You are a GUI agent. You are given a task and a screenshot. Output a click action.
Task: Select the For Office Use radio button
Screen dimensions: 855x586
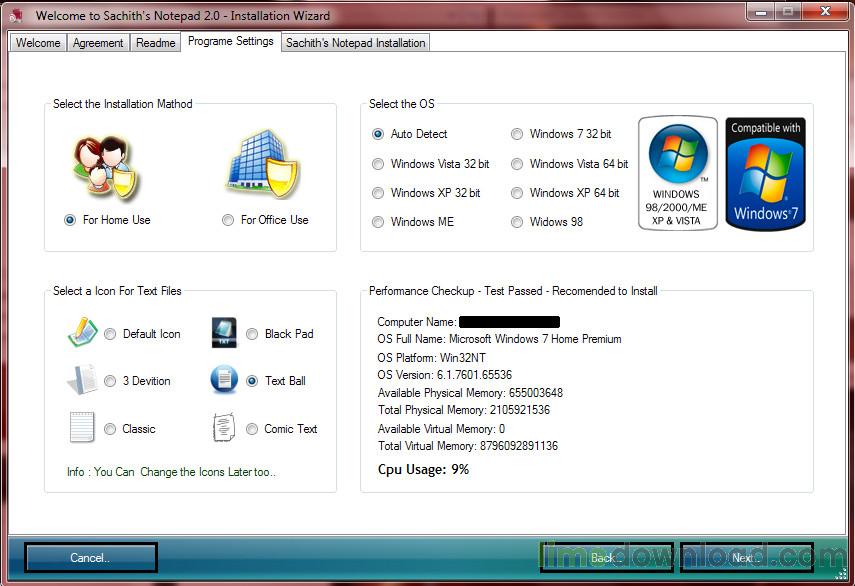tap(228, 220)
